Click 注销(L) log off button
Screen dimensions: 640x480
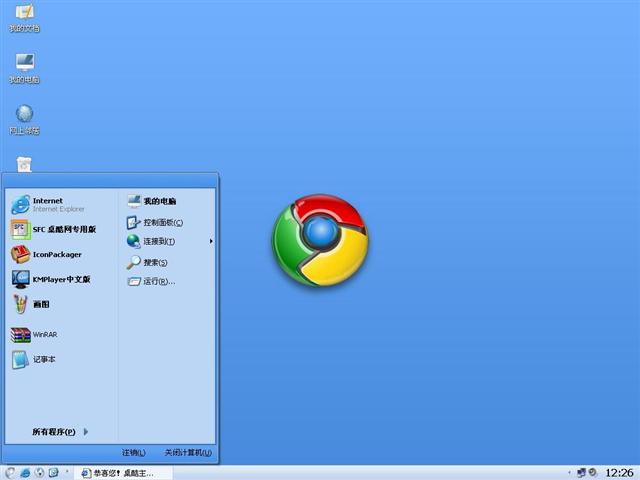(133, 453)
